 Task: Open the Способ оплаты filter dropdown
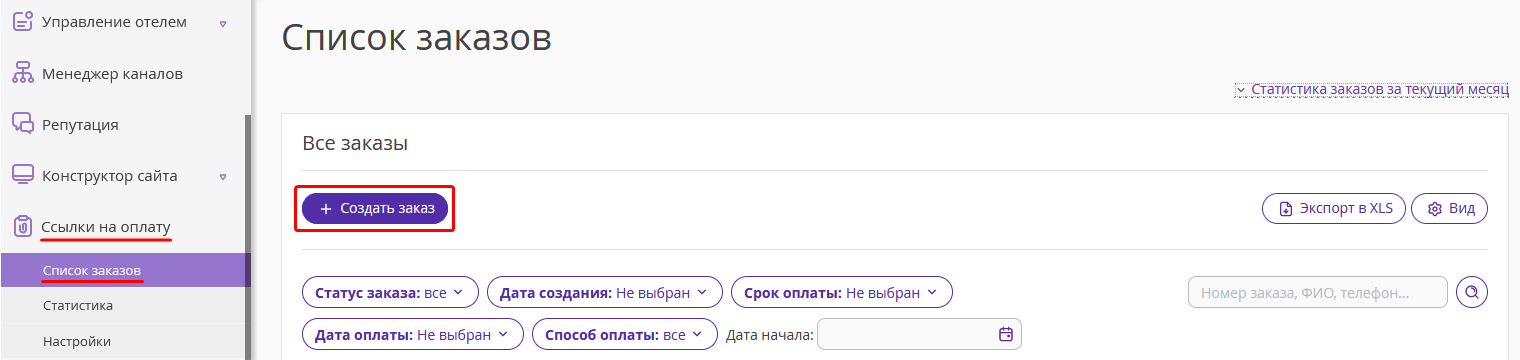point(625,334)
